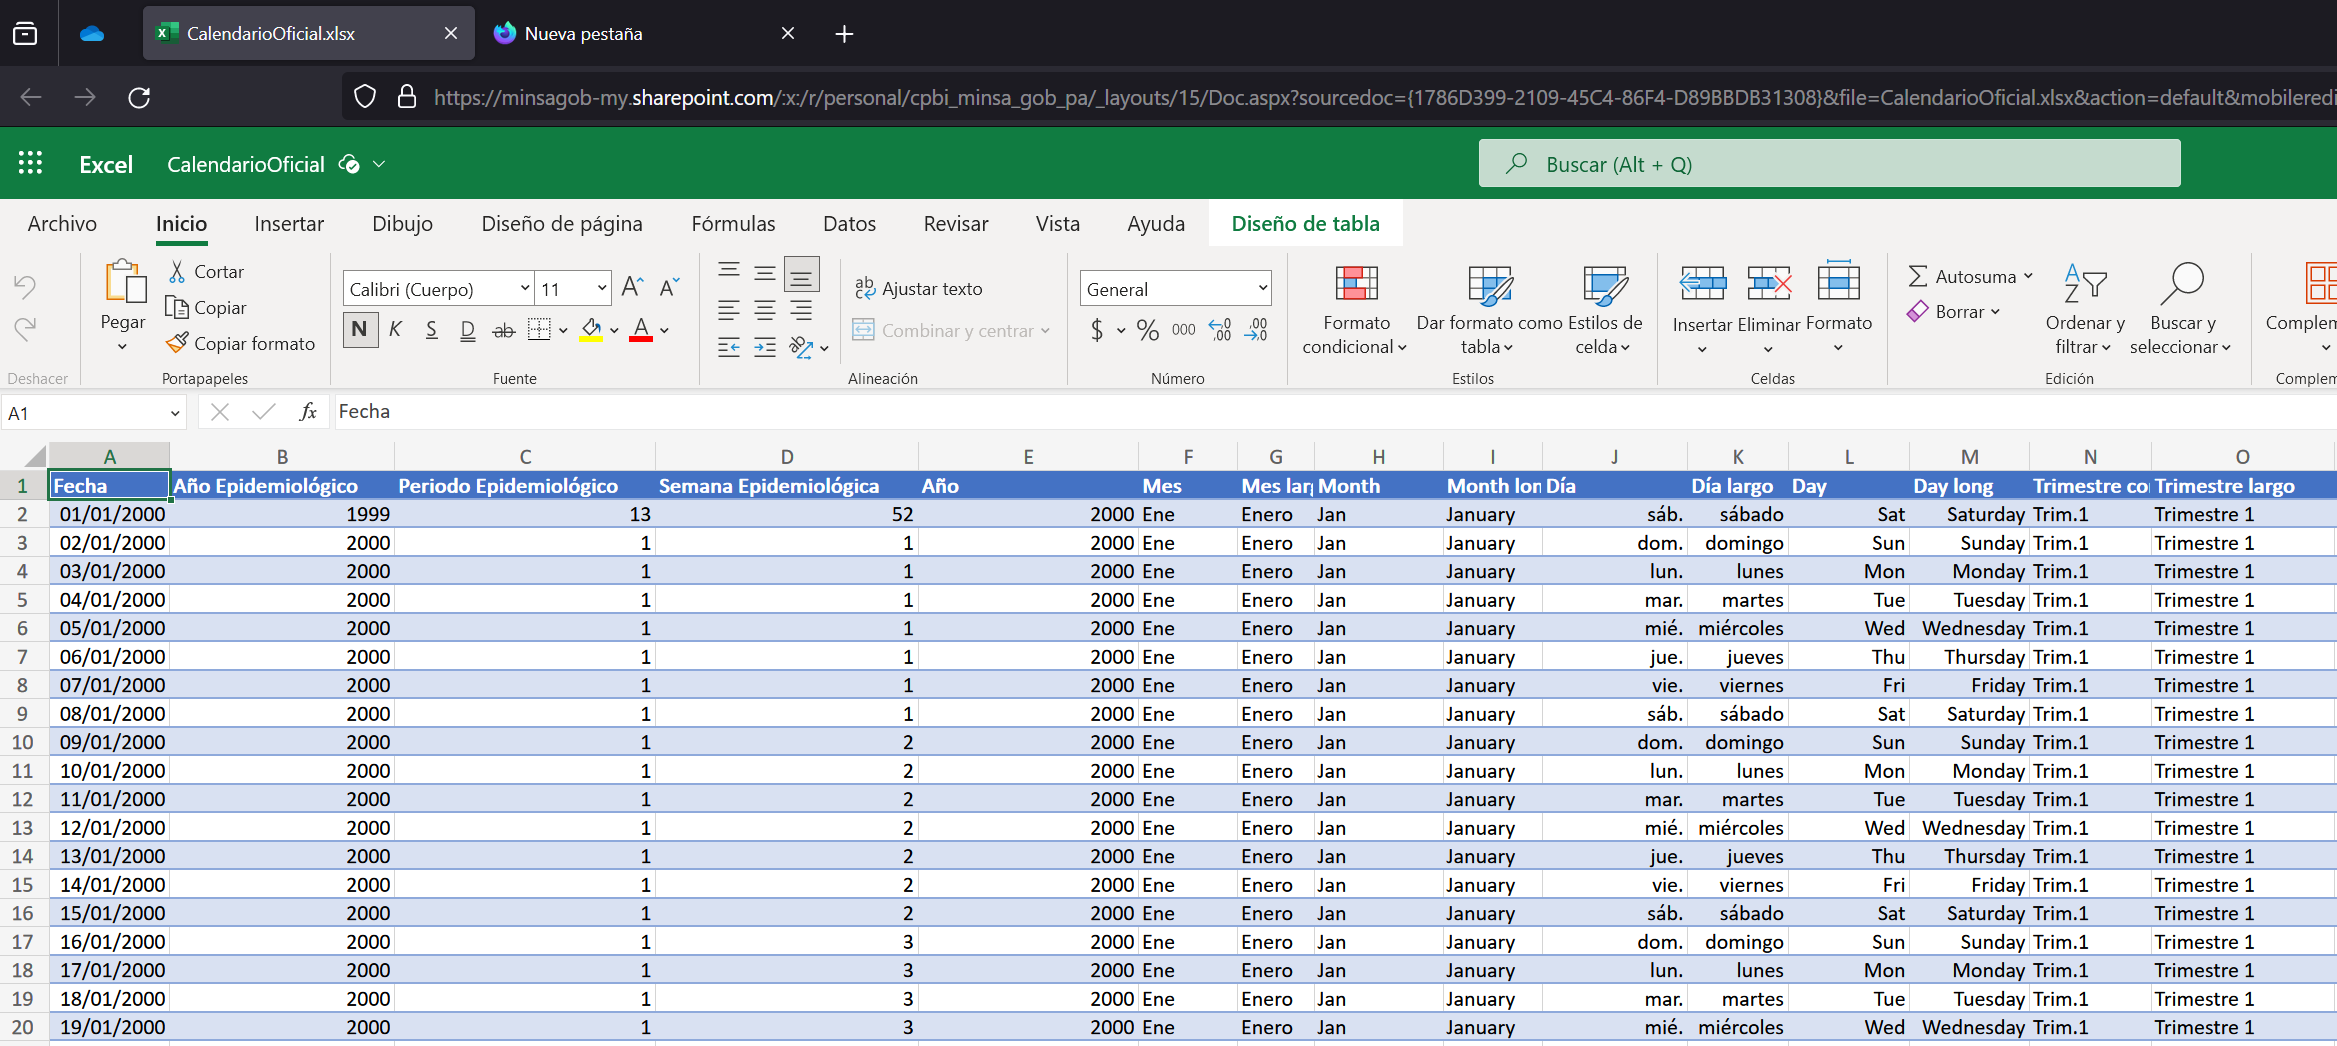Increase indent icon
The width and height of the screenshot is (2337, 1046).
click(x=765, y=347)
